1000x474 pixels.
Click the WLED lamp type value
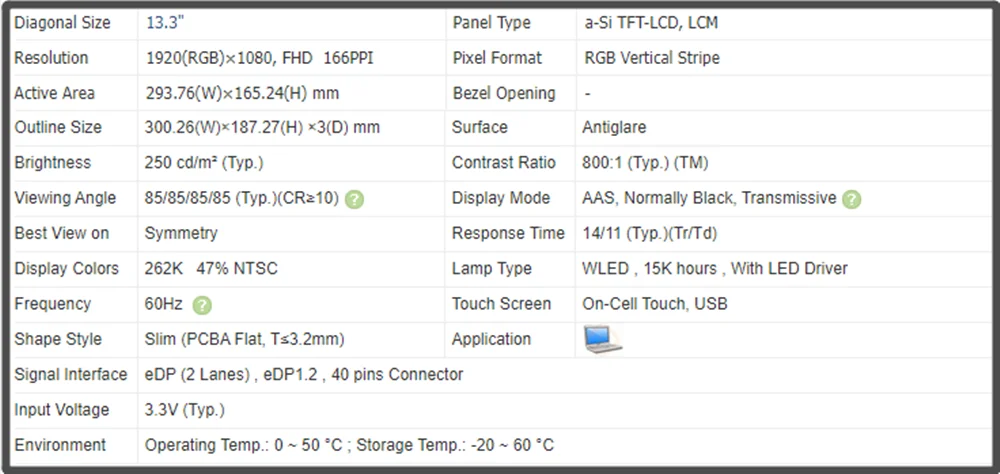[715, 269]
